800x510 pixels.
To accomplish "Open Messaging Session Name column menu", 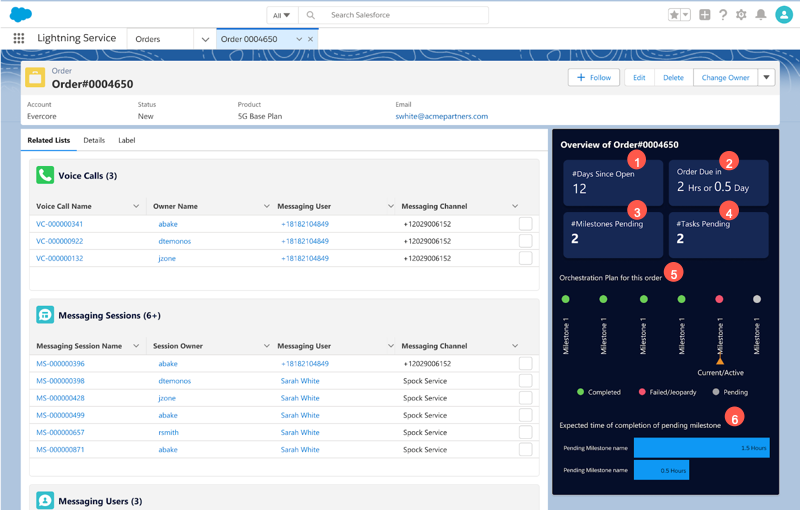I will pyautogui.click(x=136, y=346).
